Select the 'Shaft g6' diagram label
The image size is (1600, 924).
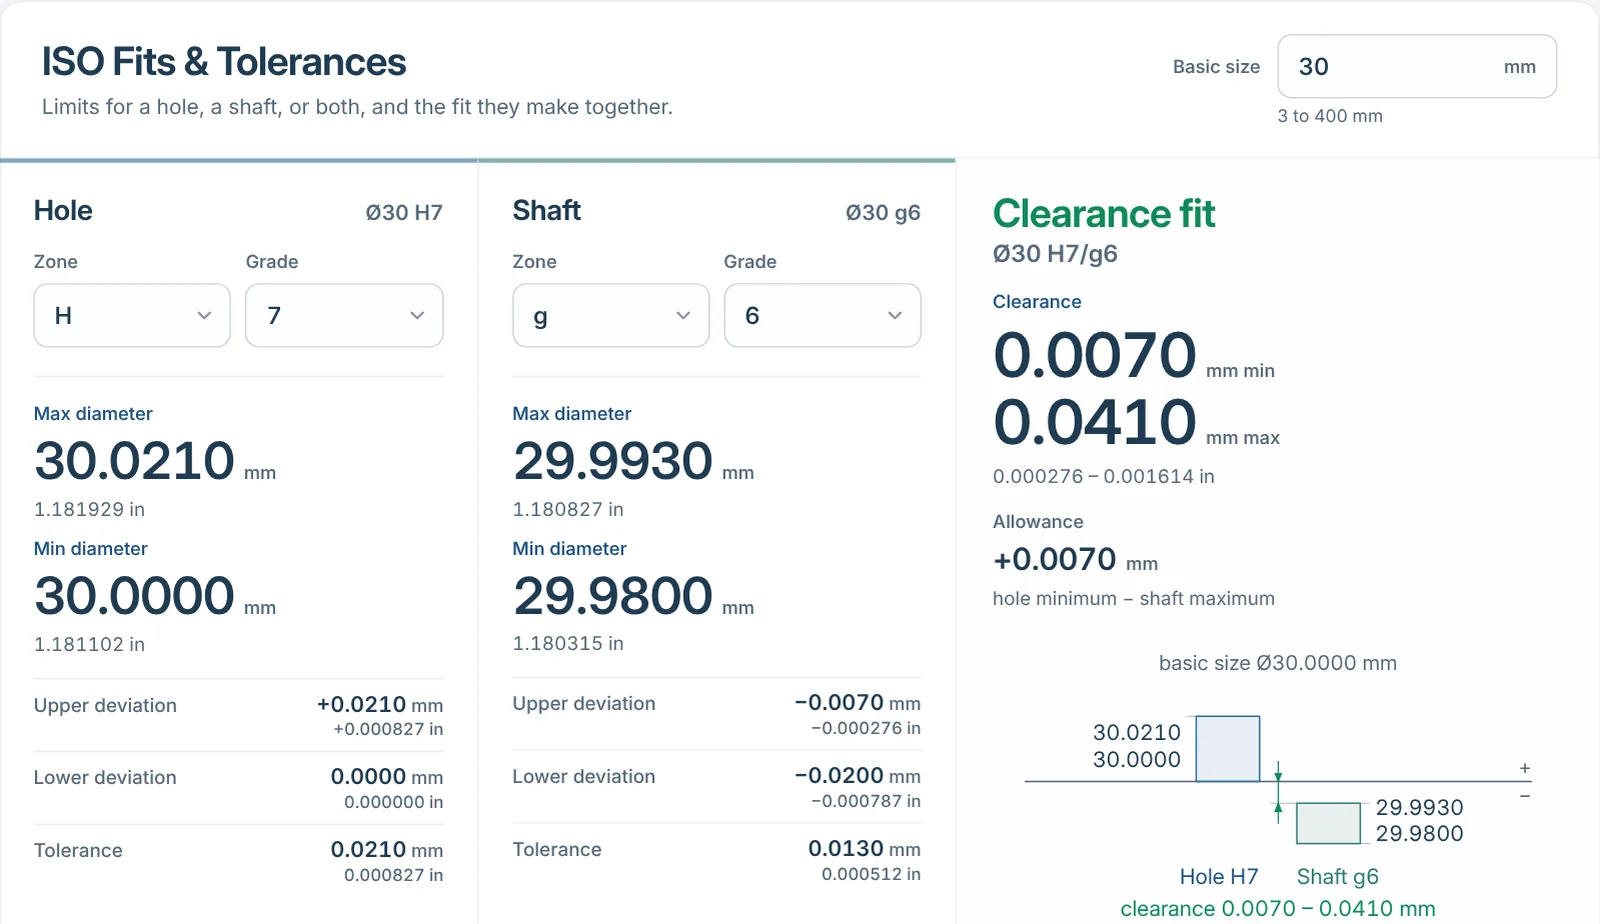(1338, 877)
